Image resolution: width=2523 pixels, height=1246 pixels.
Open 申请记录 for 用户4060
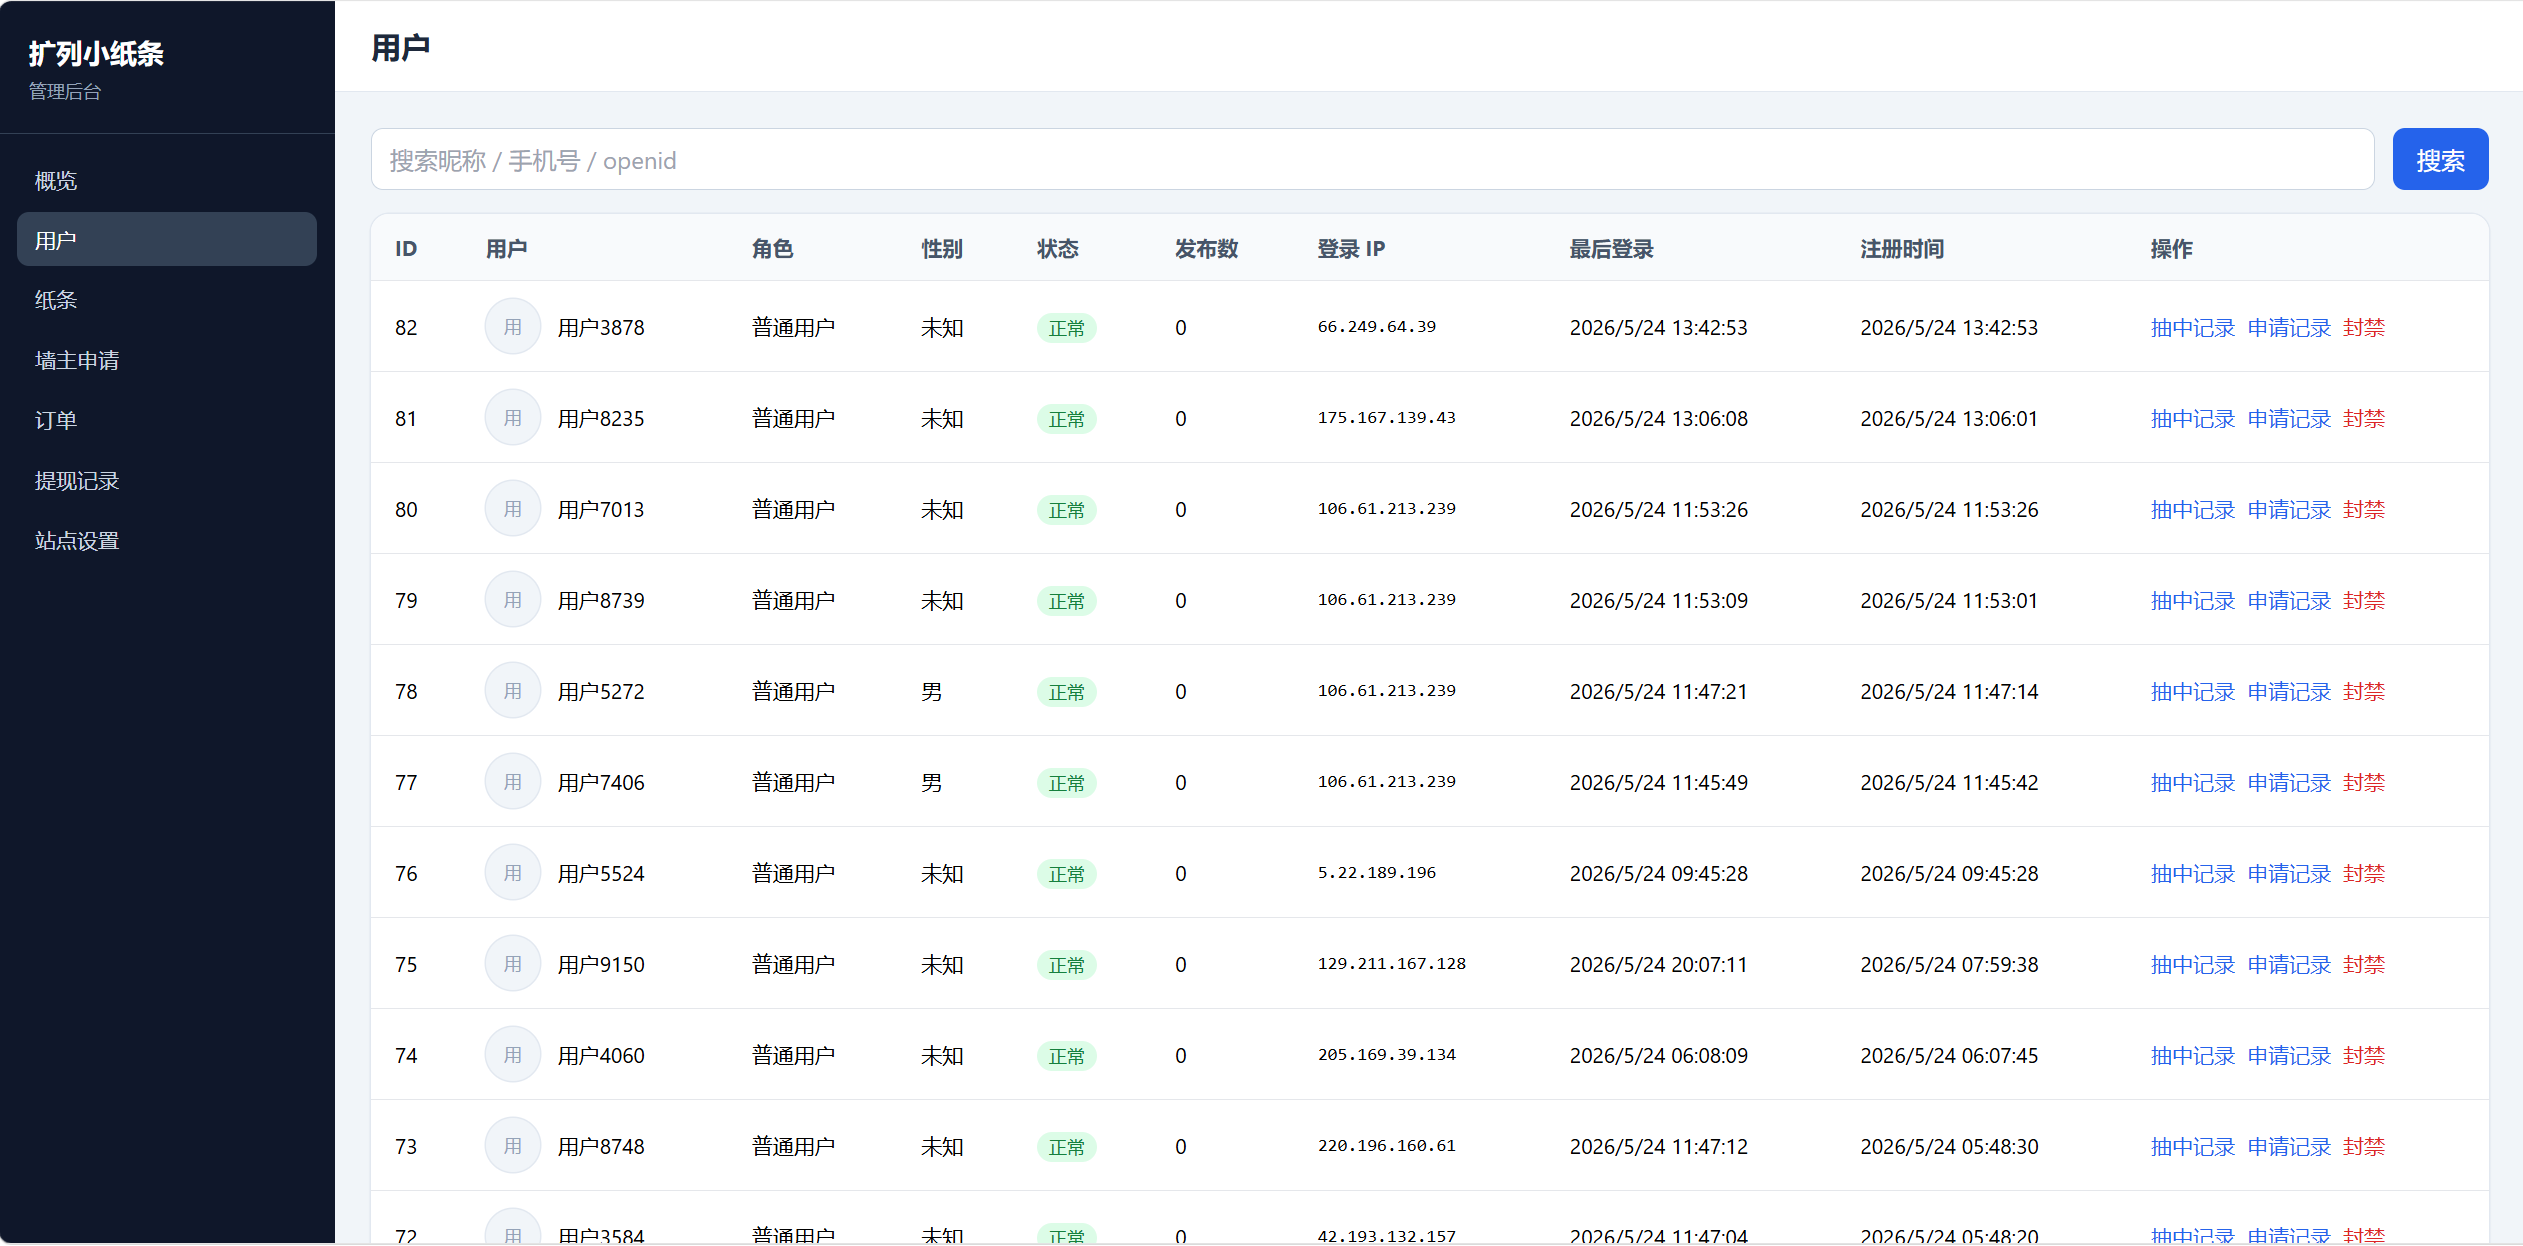tap(2289, 1056)
